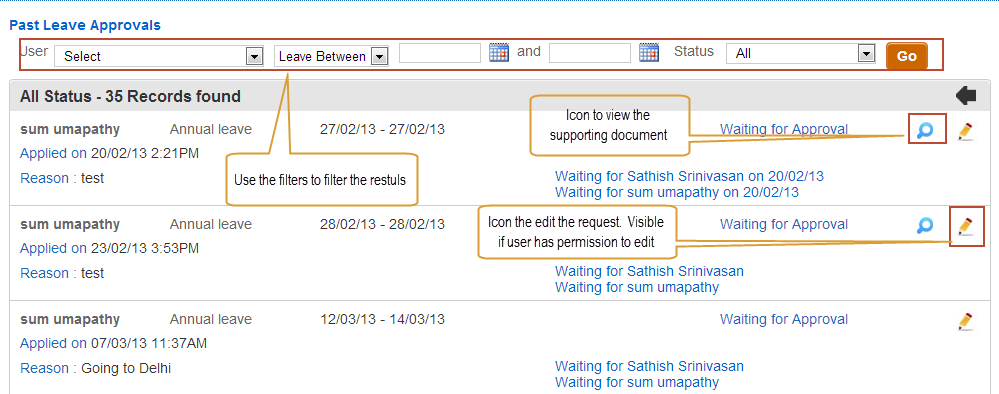Open calendar picker for end date
This screenshot has width=999, height=394.
649,52
